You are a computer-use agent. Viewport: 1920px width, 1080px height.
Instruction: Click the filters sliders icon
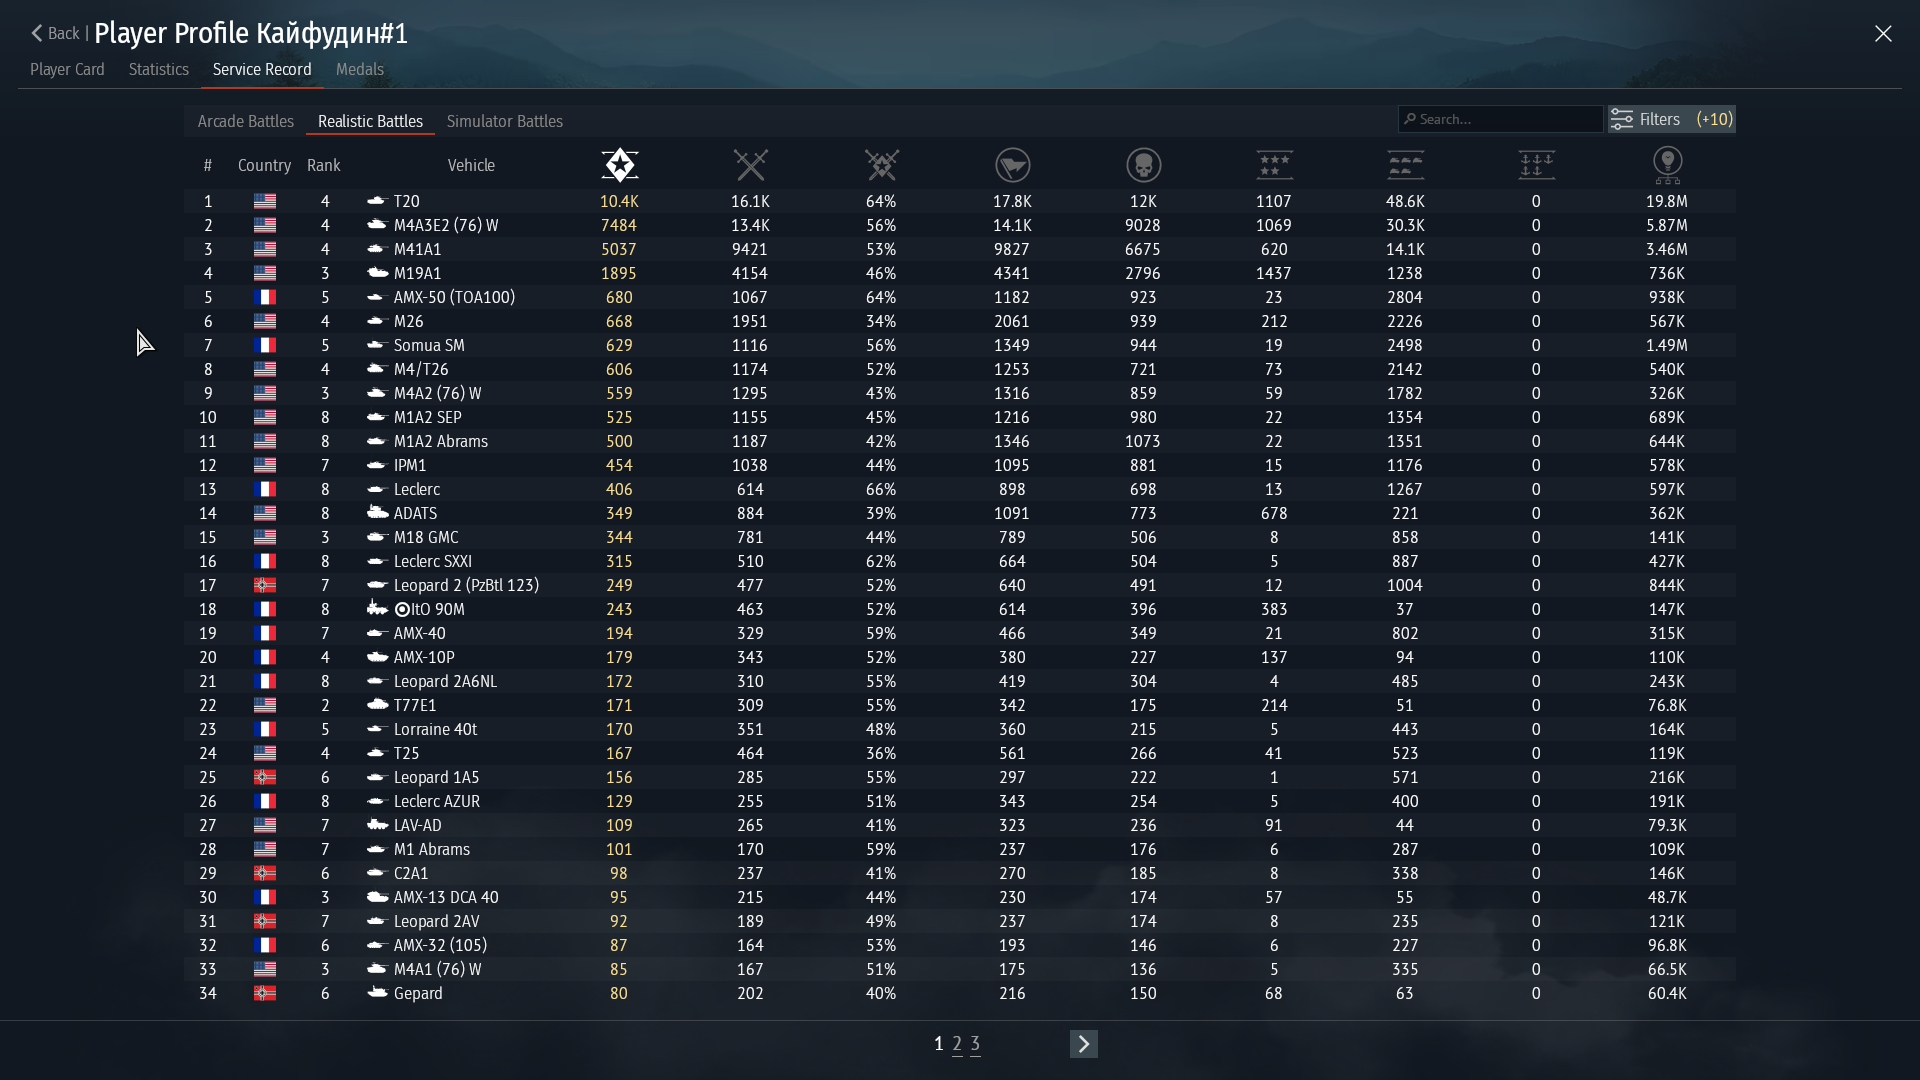pyautogui.click(x=1622, y=120)
